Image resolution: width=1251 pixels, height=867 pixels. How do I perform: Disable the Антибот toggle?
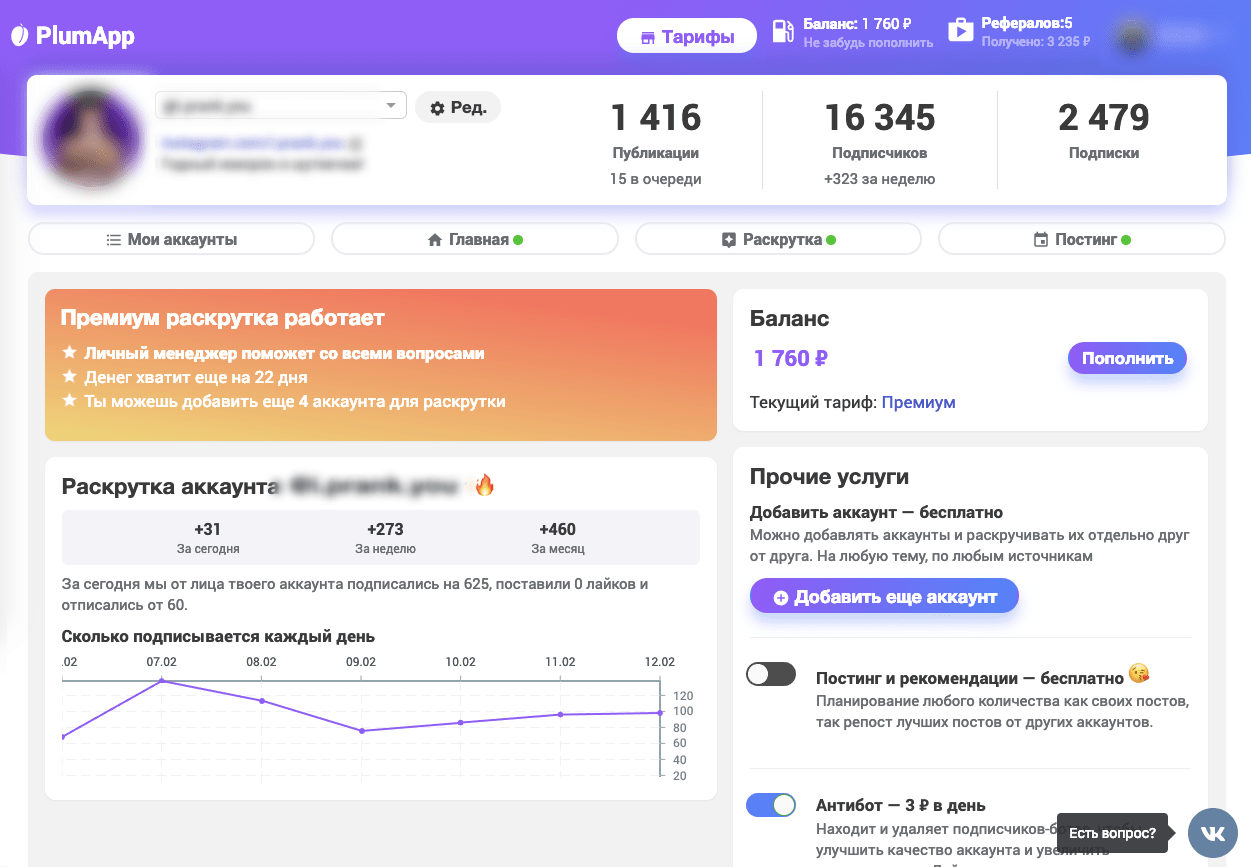[x=771, y=805]
